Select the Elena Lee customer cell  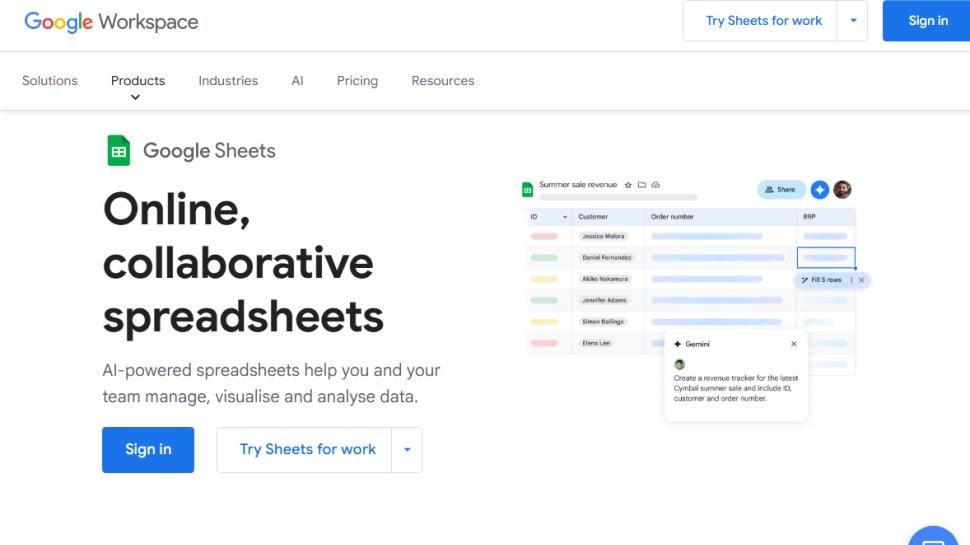[596, 343]
